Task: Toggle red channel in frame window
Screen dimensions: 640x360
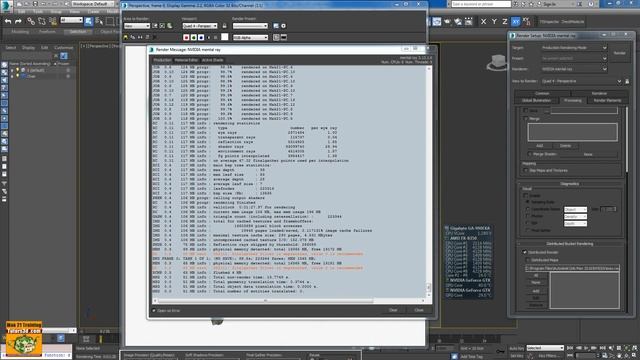Action: [x=186, y=37]
